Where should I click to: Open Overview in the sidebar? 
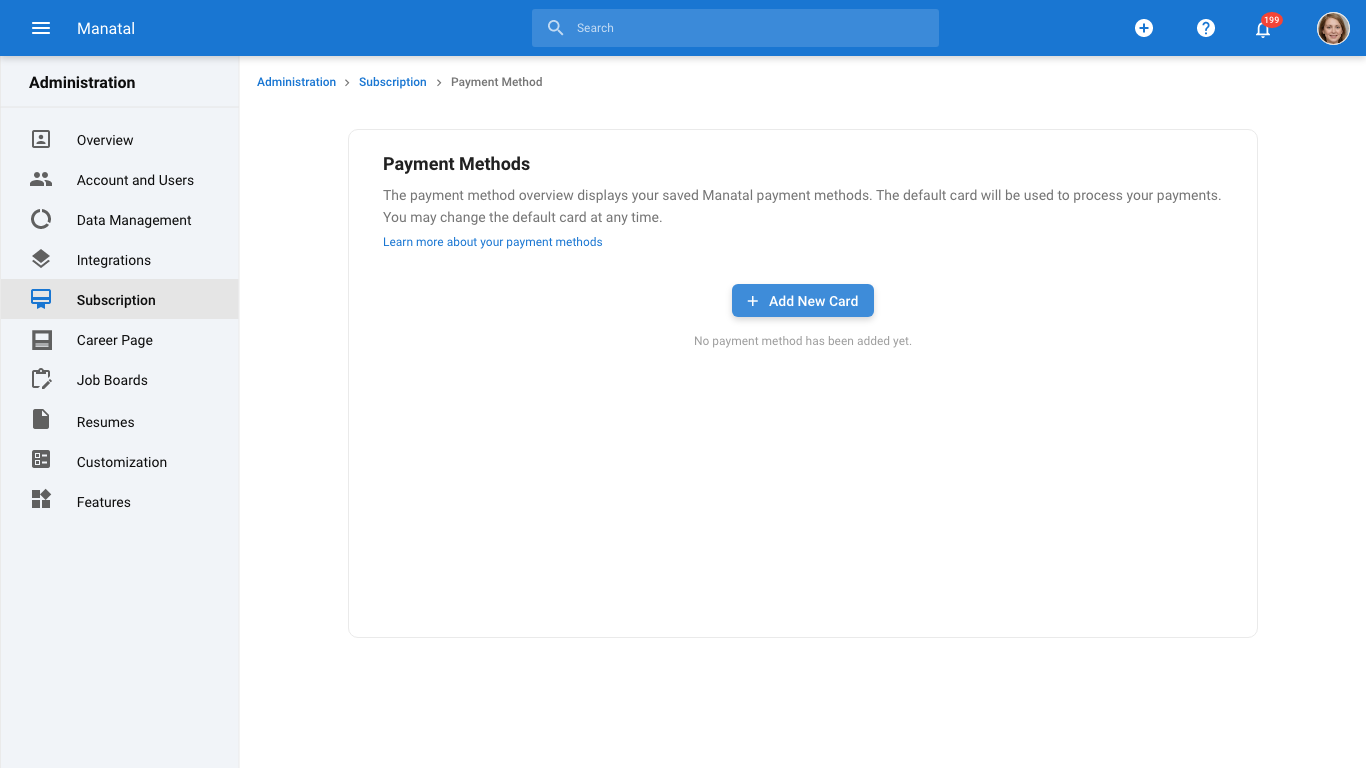[120, 140]
